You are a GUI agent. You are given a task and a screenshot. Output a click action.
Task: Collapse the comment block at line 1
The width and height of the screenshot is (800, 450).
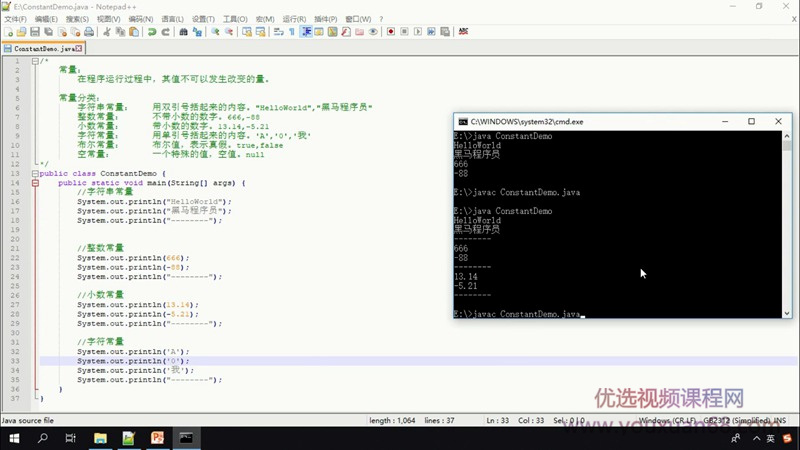tap(34, 60)
